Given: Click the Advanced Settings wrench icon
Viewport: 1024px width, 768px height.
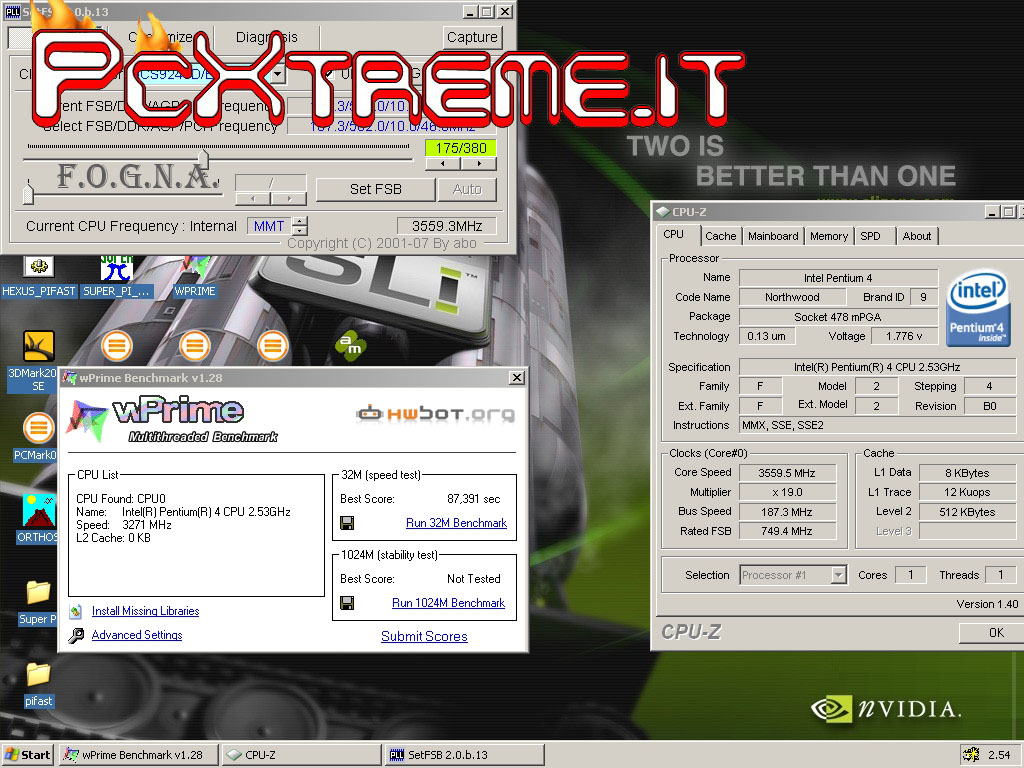Looking at the screenshot, I should point(76,635).
